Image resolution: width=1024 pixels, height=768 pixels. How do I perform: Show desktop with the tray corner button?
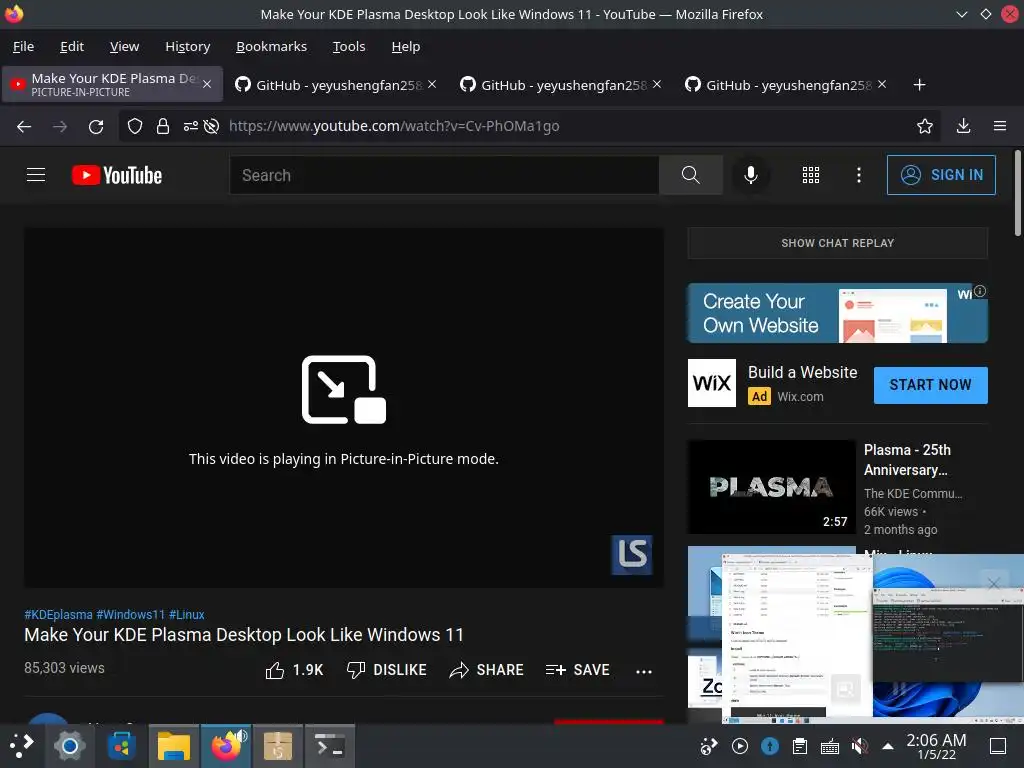click(x=997, y=746)
